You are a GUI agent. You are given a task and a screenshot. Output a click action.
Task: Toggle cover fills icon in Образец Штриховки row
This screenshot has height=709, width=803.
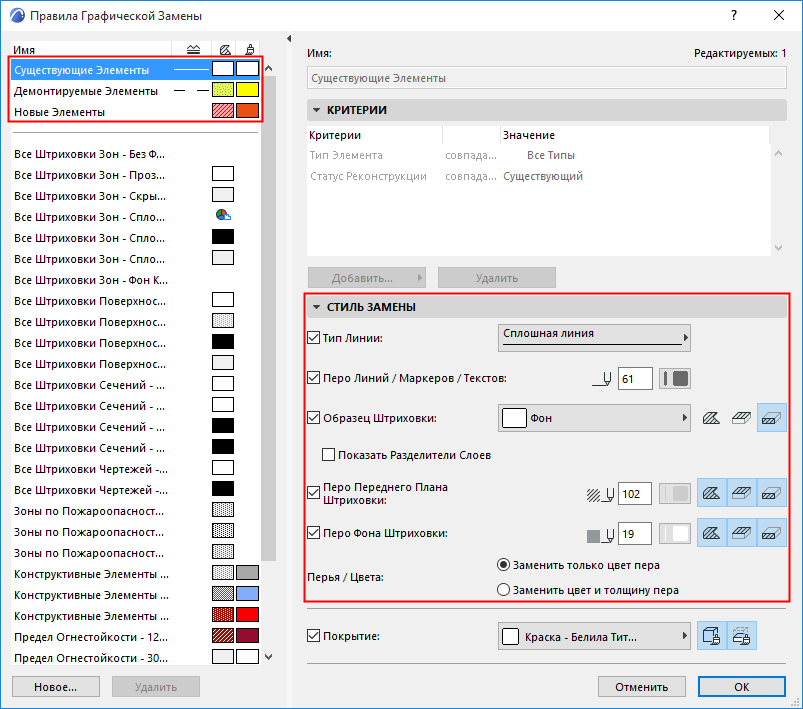click(x=741, y=418)
